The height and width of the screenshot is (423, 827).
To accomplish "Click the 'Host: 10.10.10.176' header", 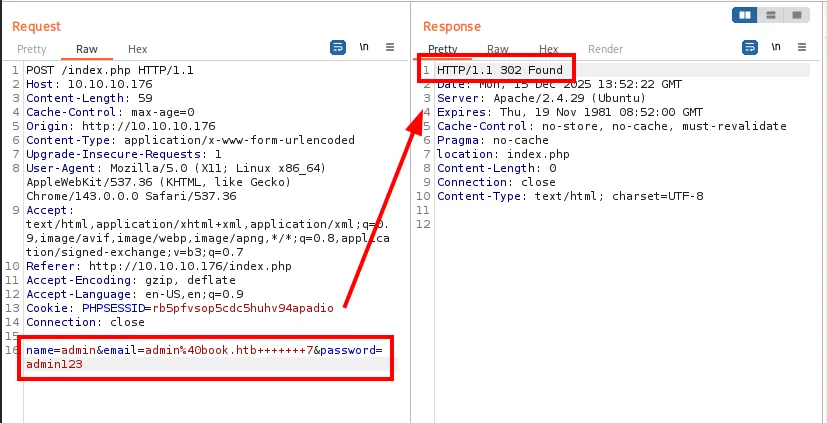I will pos(89,84).
